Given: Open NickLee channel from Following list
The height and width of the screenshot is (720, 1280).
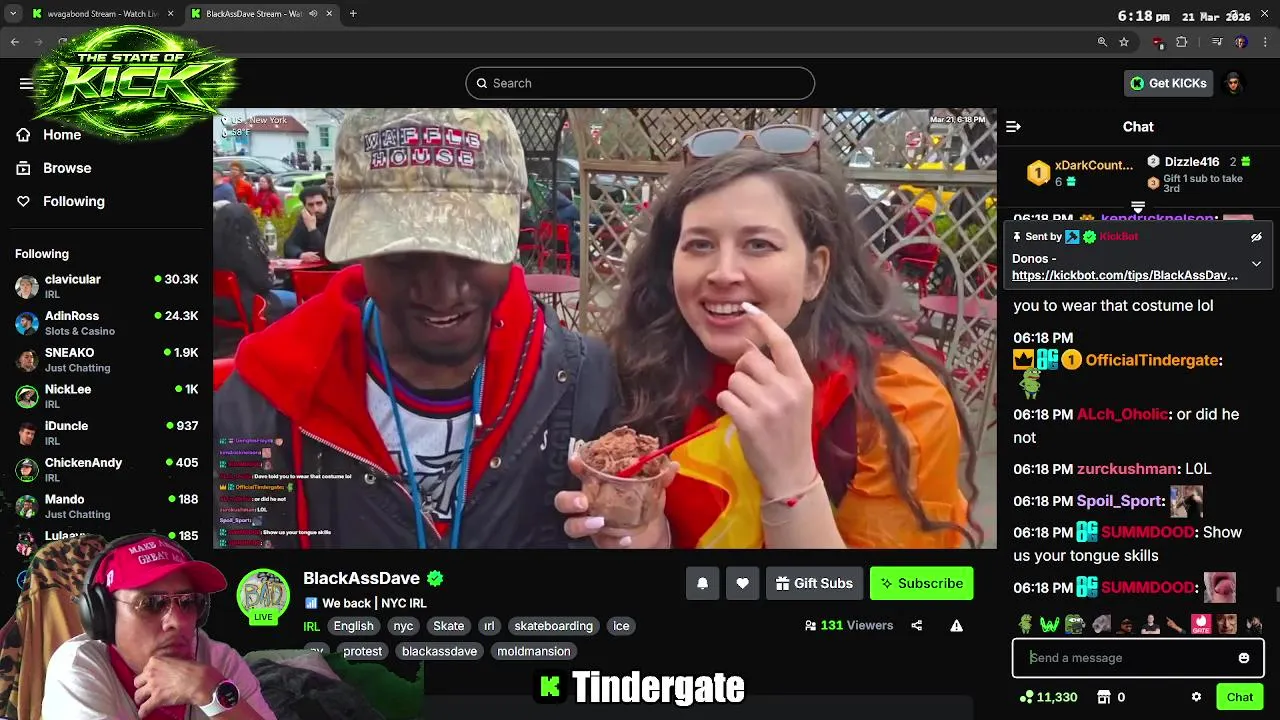Looking at the screenshot, I should [x=106, y=396].
